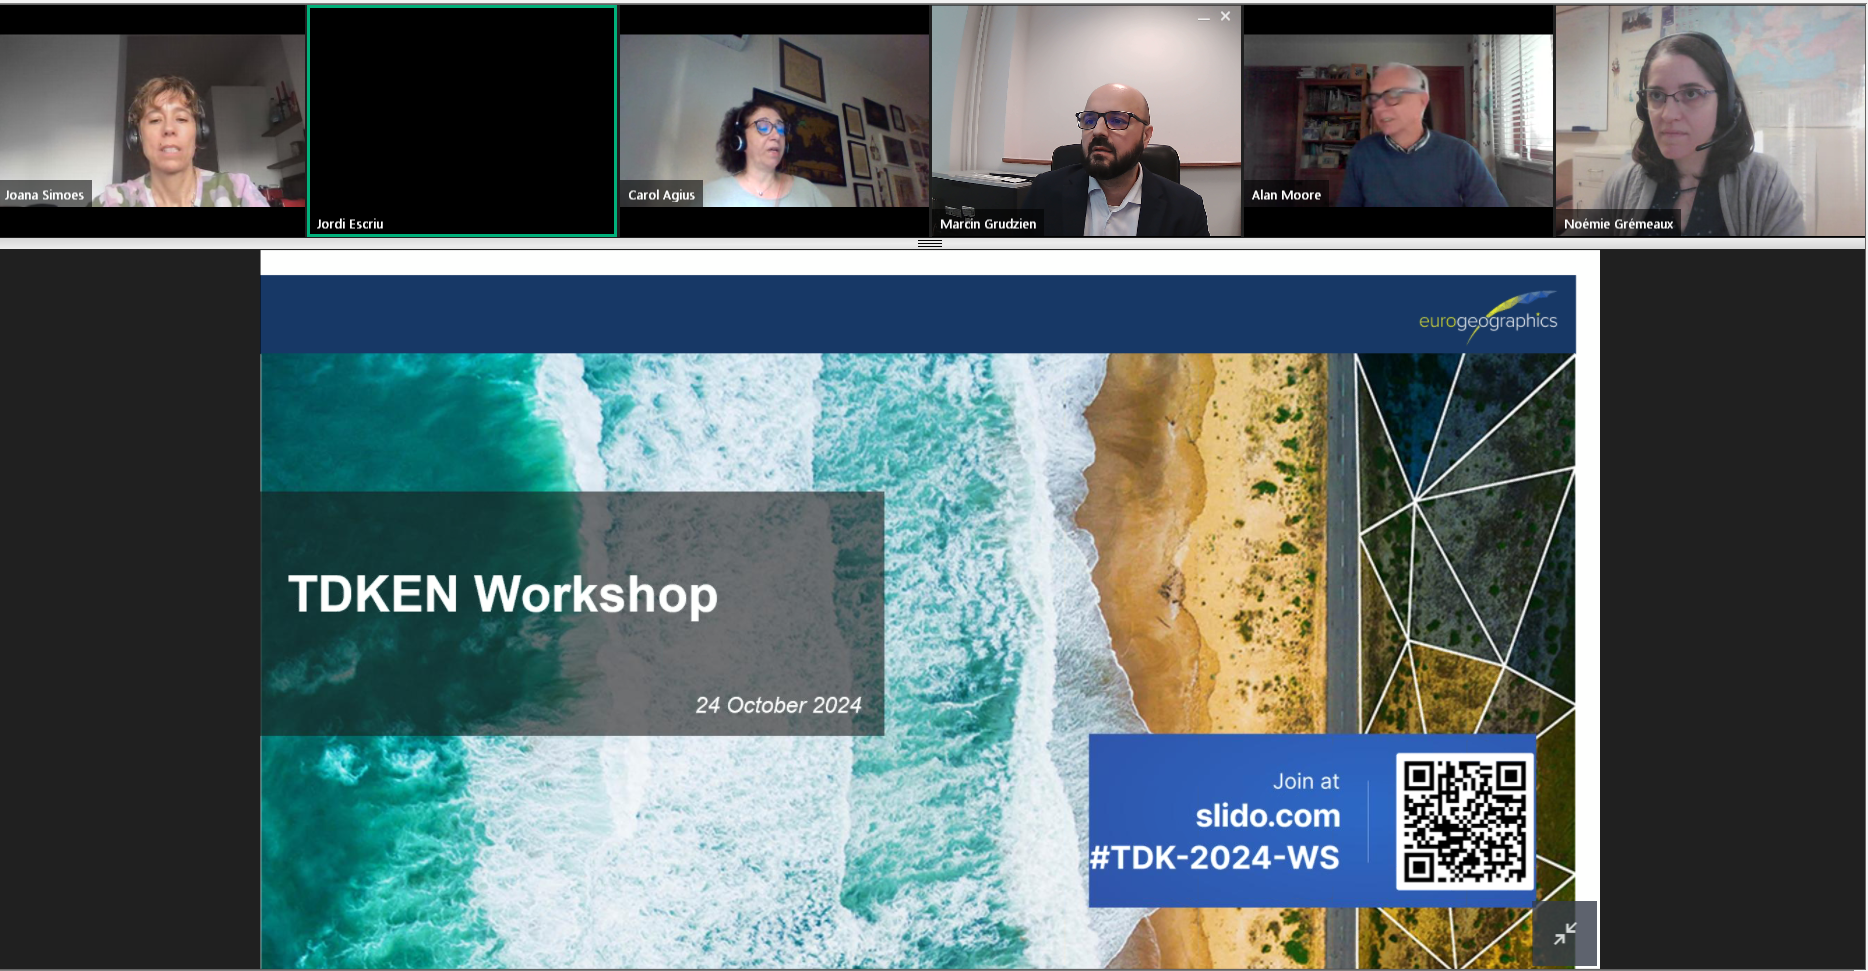Select Joana Simoes video tile
The image size is (1868, 971).
point(152,120)
